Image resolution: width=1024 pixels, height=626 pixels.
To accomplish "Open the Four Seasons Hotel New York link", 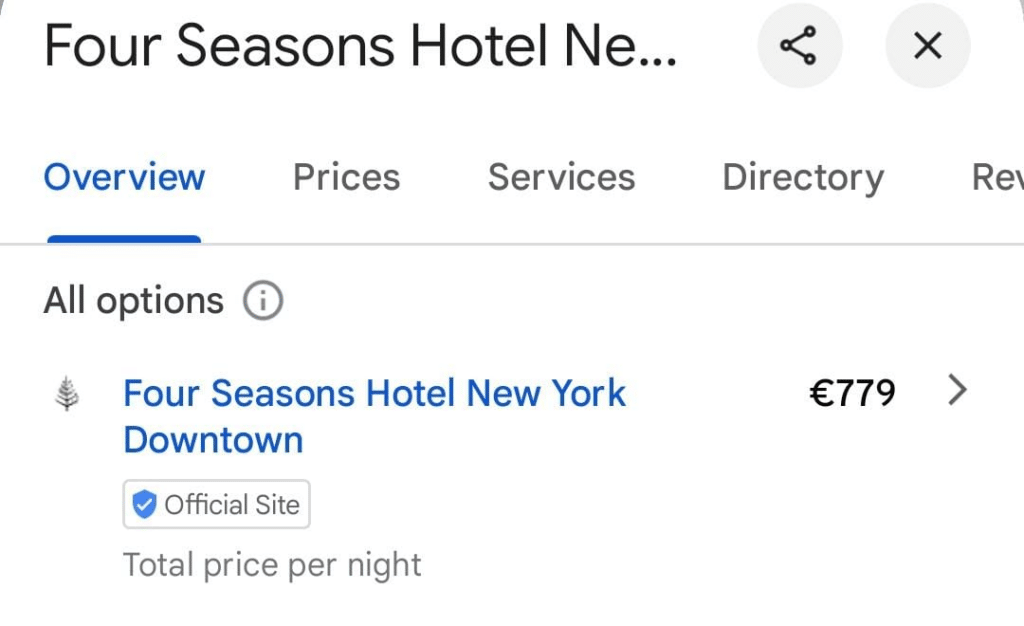I will point(374,416).
